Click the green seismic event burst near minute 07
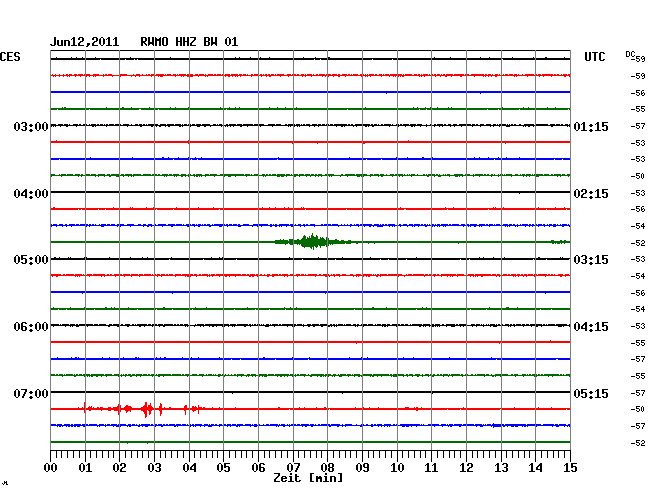 pyautogui.click(x=313, y=242)
